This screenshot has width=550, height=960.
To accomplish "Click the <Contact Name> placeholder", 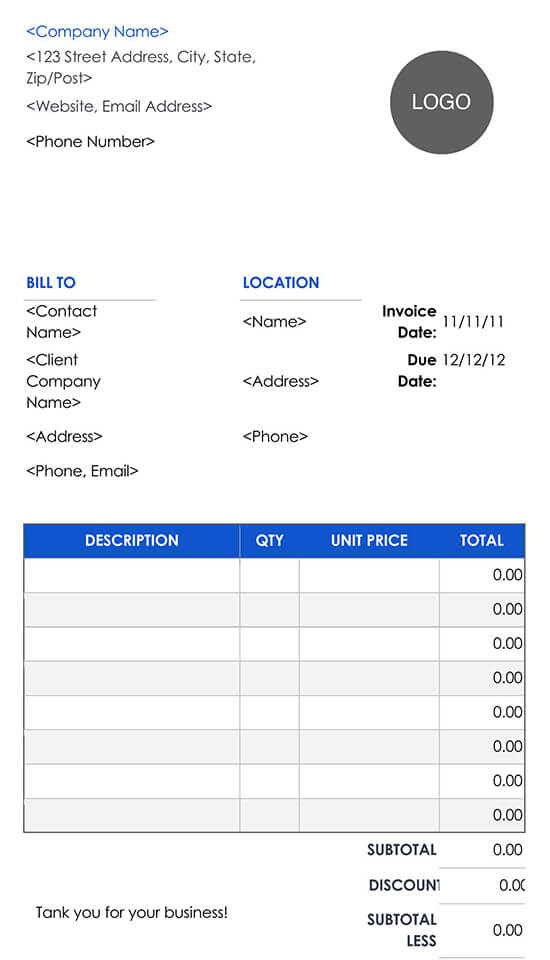I will point(61,321).
